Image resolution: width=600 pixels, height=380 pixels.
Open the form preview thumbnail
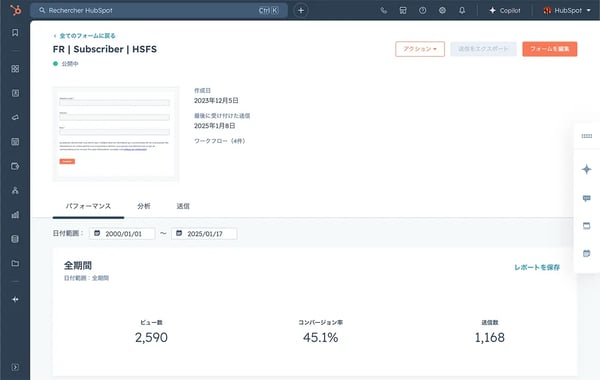(x=116, y=134)
